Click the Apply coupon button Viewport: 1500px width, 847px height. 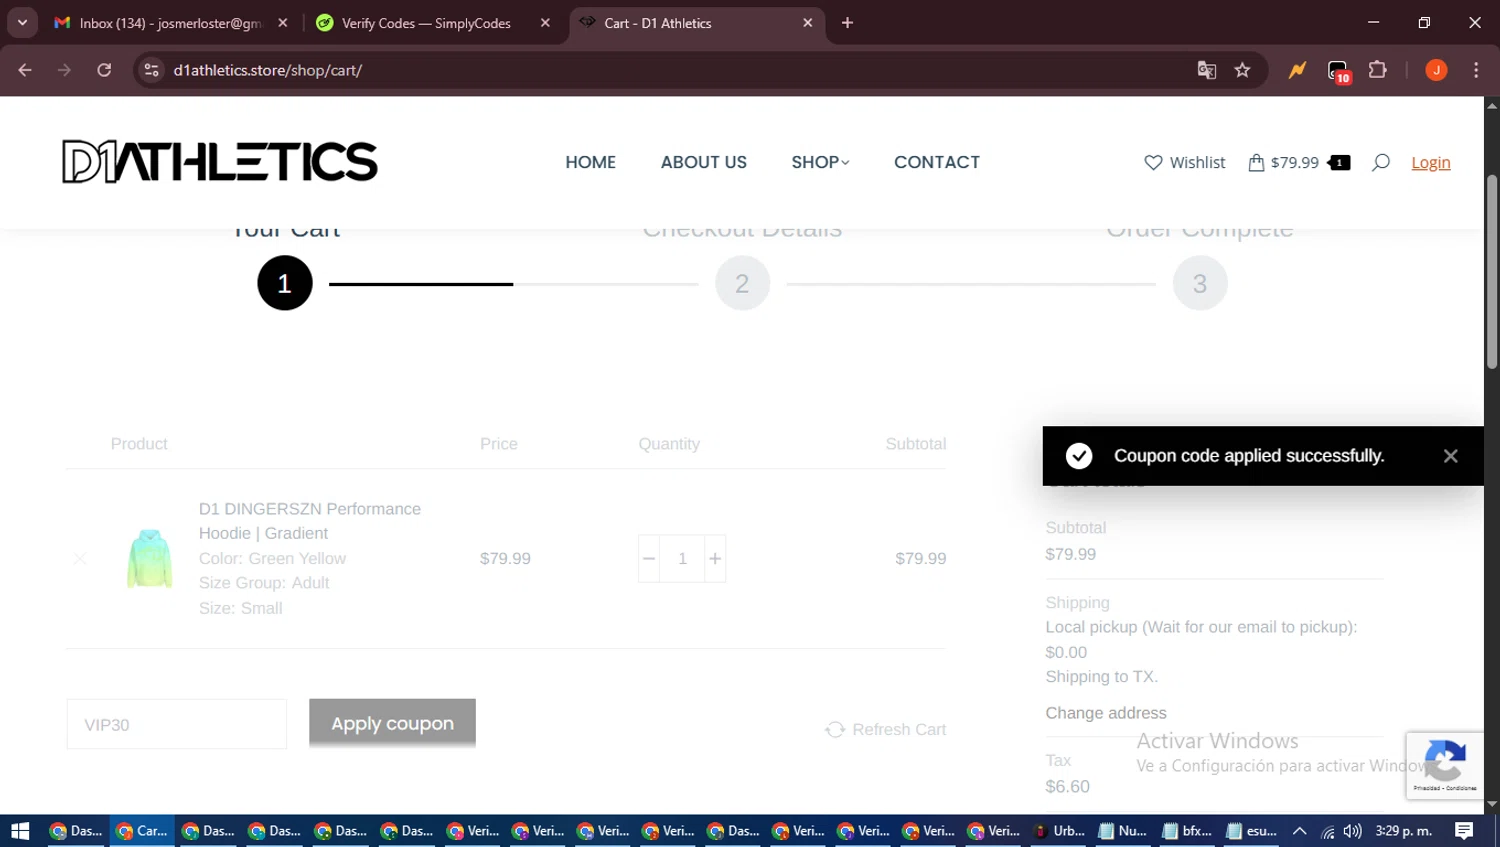click(392, 723)
